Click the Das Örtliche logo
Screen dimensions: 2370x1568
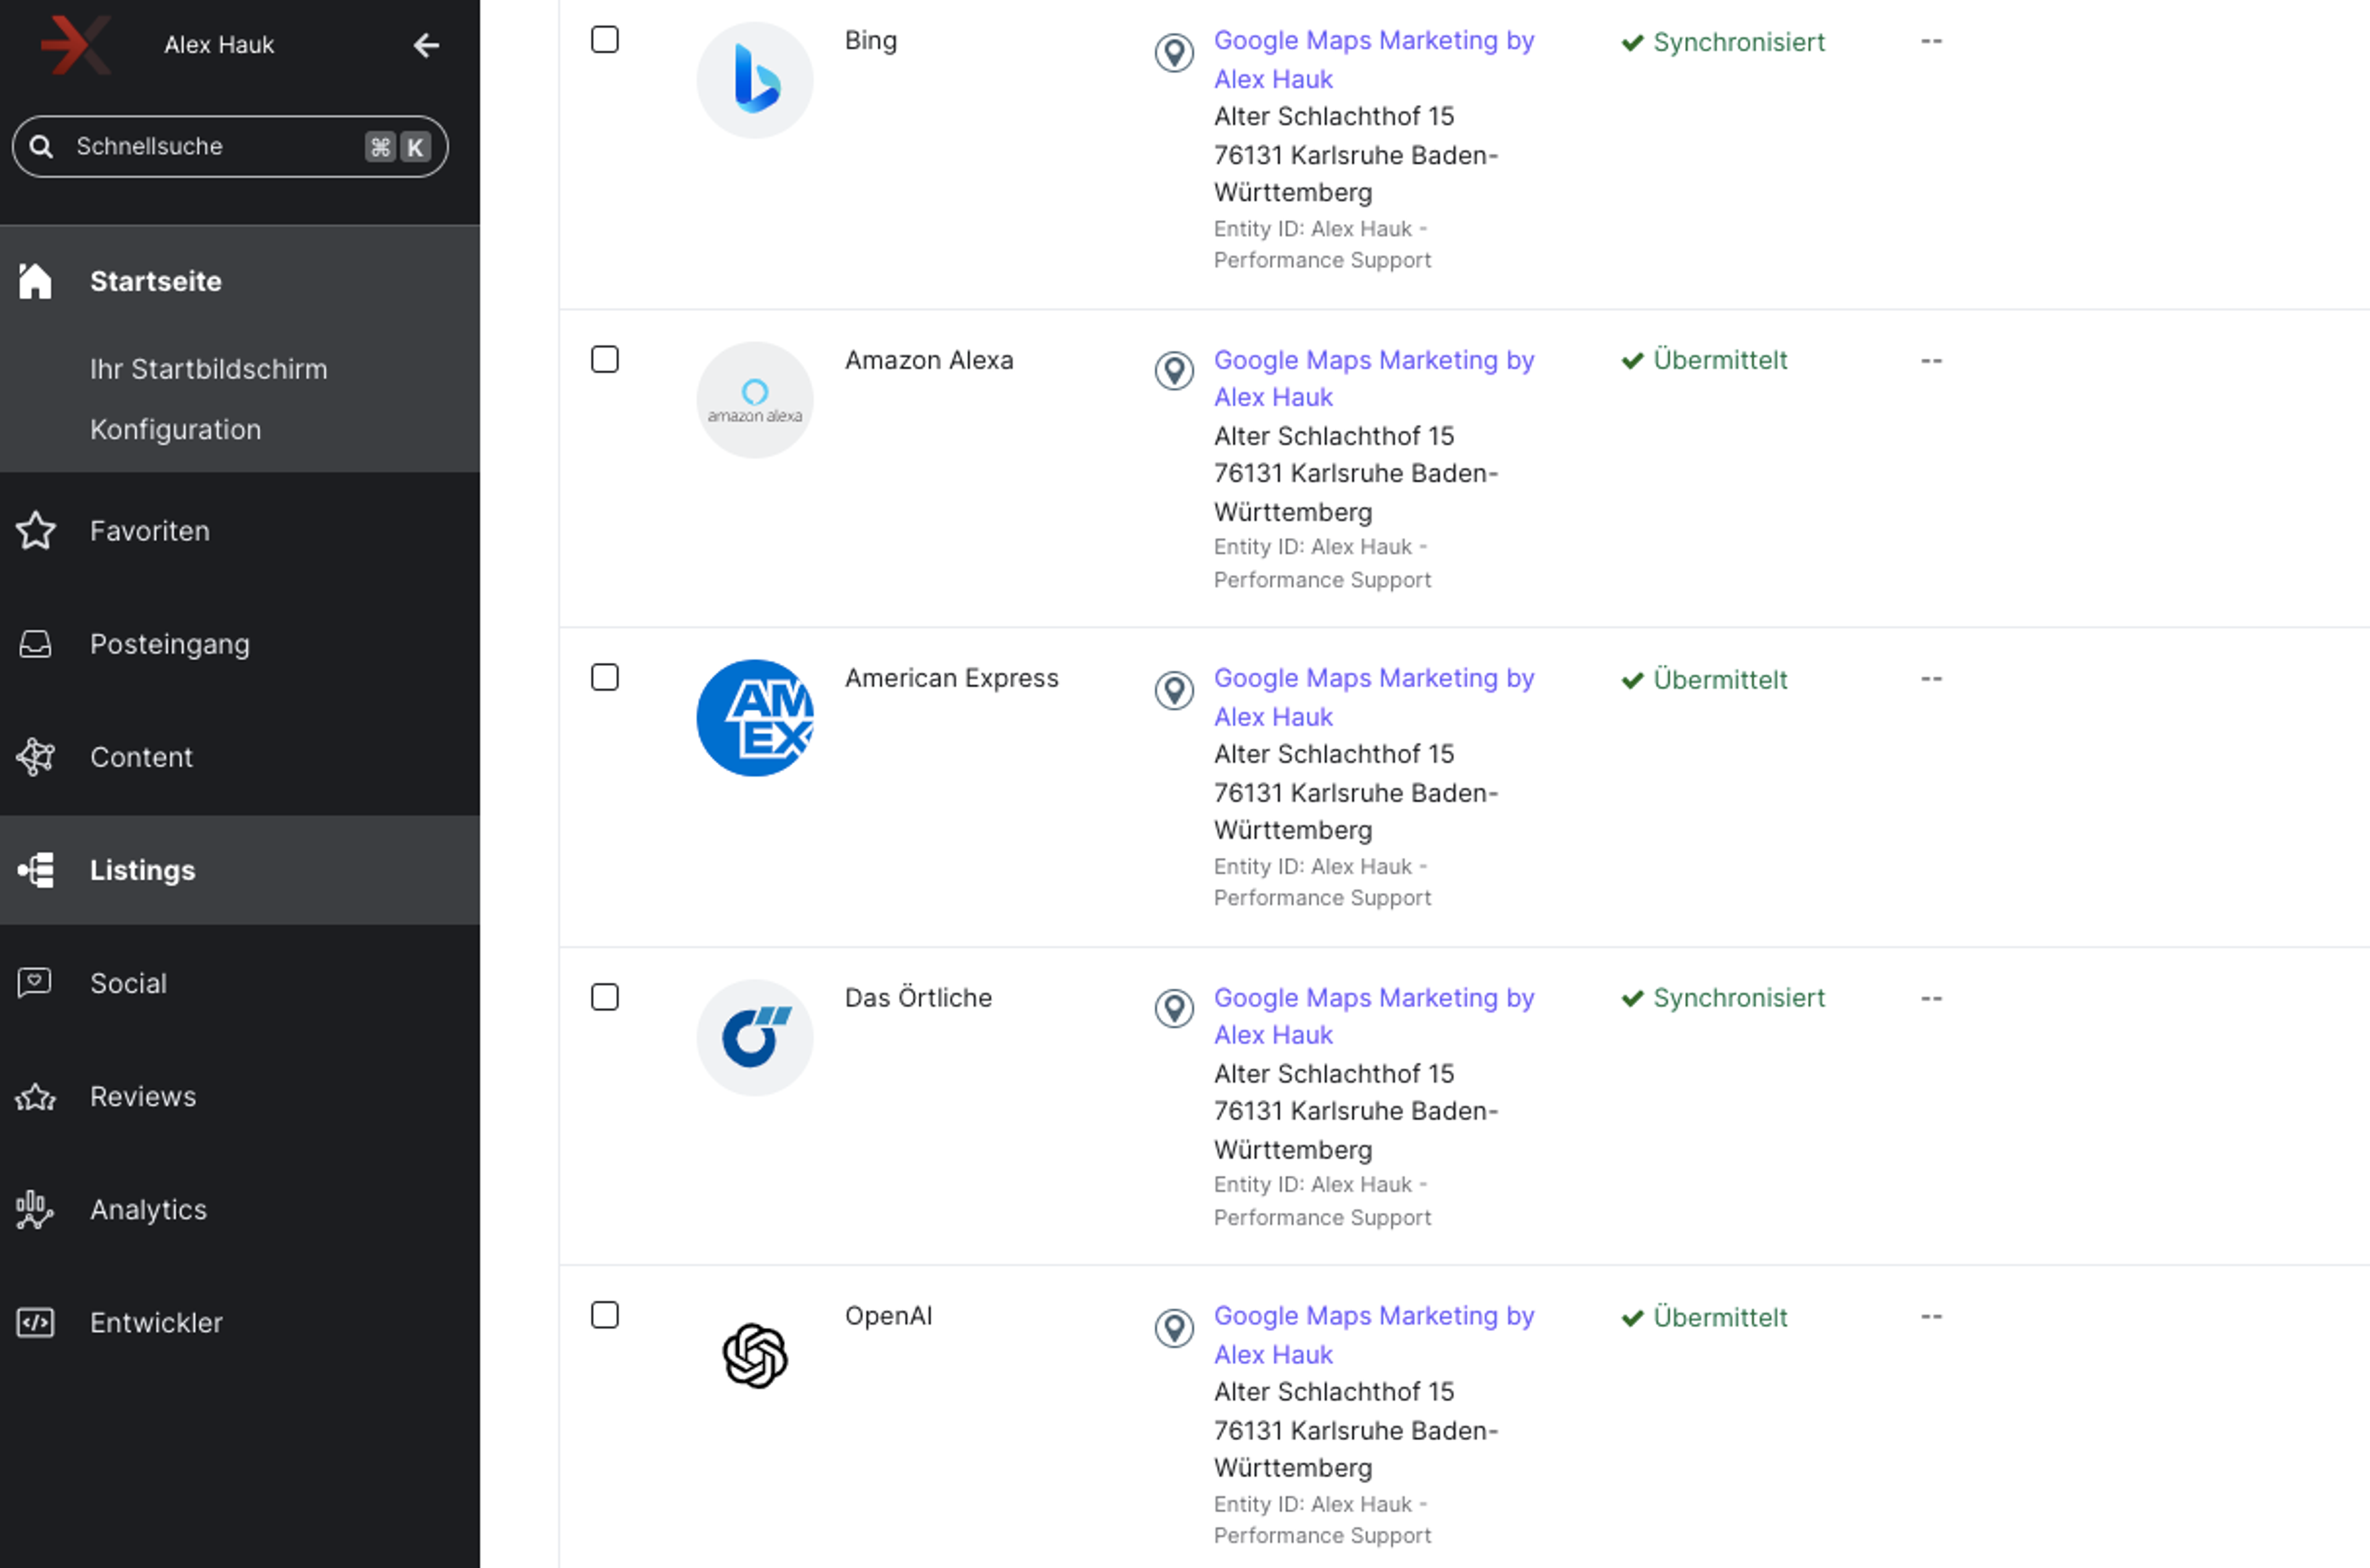[x=755, y=1038]
